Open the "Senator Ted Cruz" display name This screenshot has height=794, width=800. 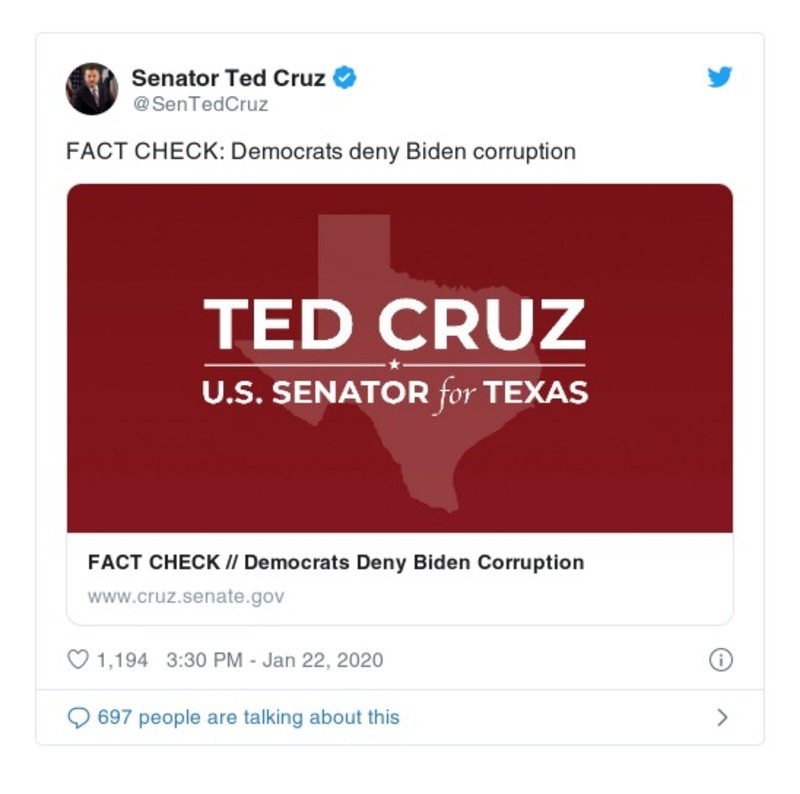coord(229,77)
